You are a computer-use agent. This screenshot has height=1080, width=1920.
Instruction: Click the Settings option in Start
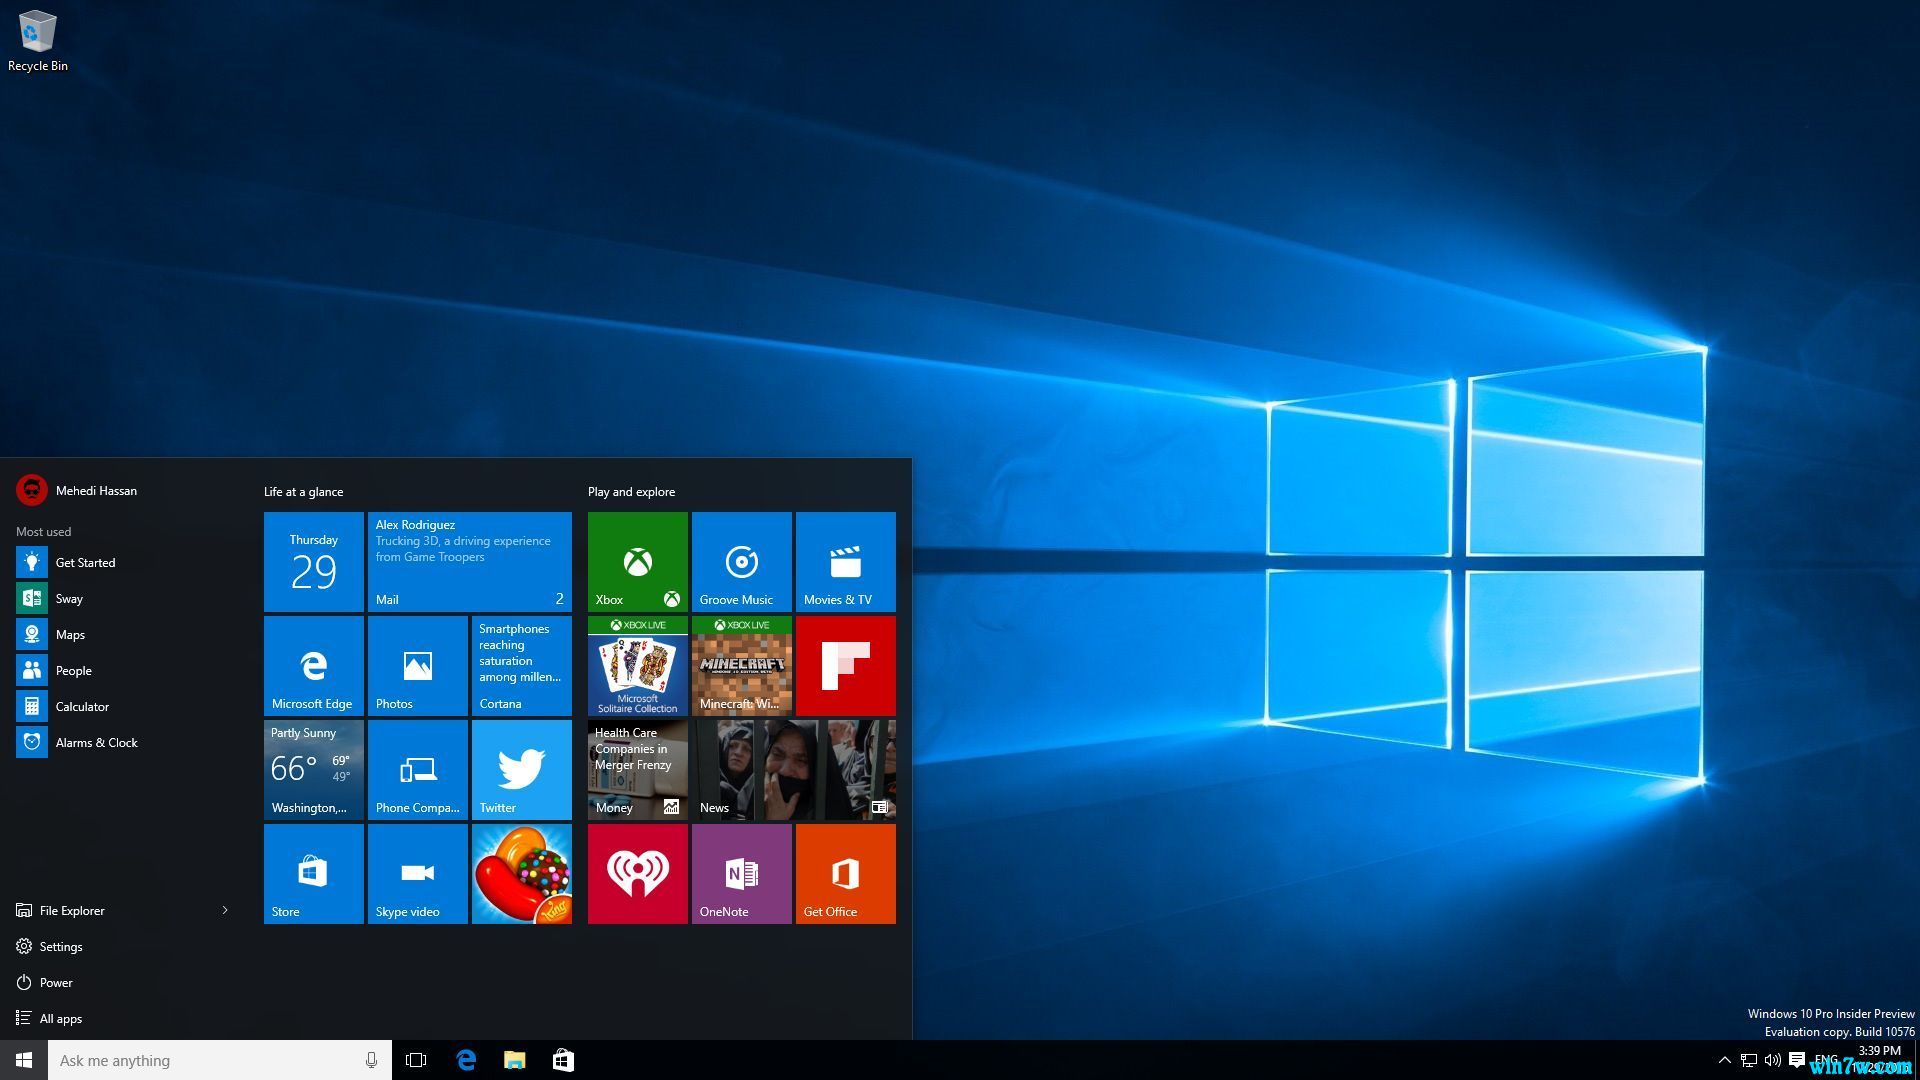(x=61, y=945)
